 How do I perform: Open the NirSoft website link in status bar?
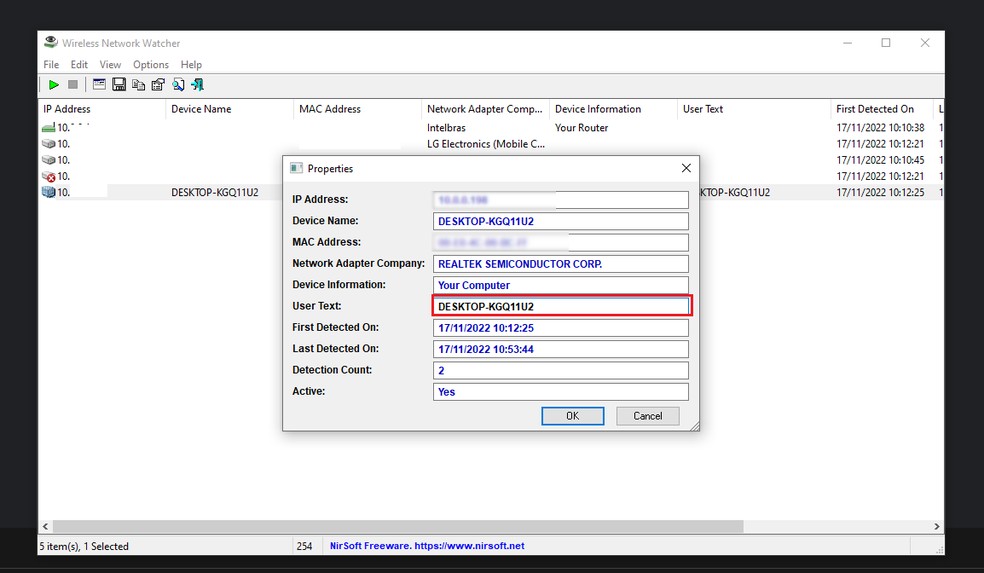[x=427, y=546]
